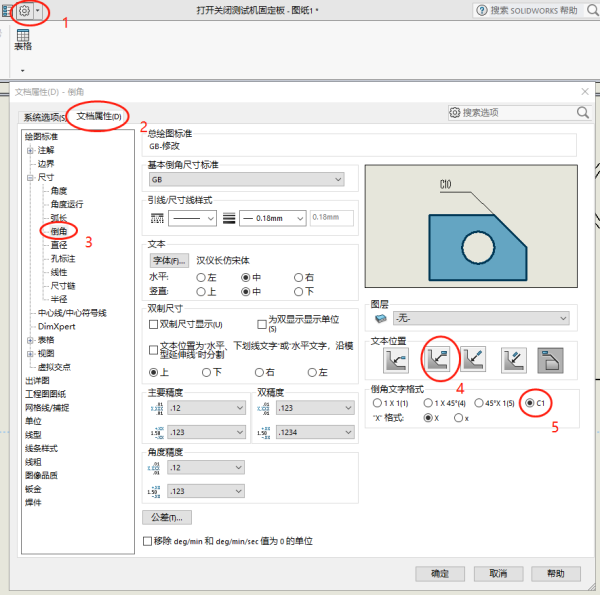Select vertical 上 radio button
Image resolution: width=600 pixels, height=595 pixels.
pos(201,292)
